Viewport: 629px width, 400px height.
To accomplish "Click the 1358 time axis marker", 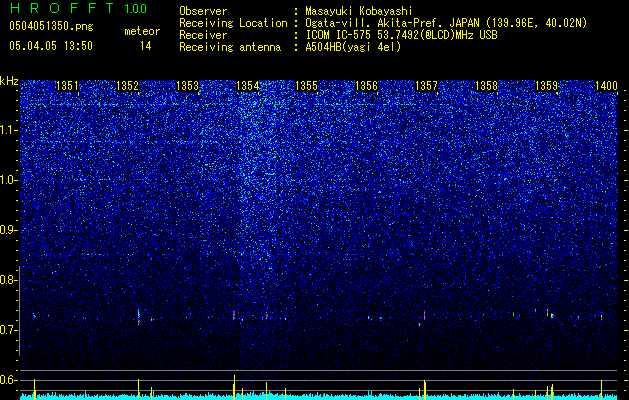I will tap(487, 85).
